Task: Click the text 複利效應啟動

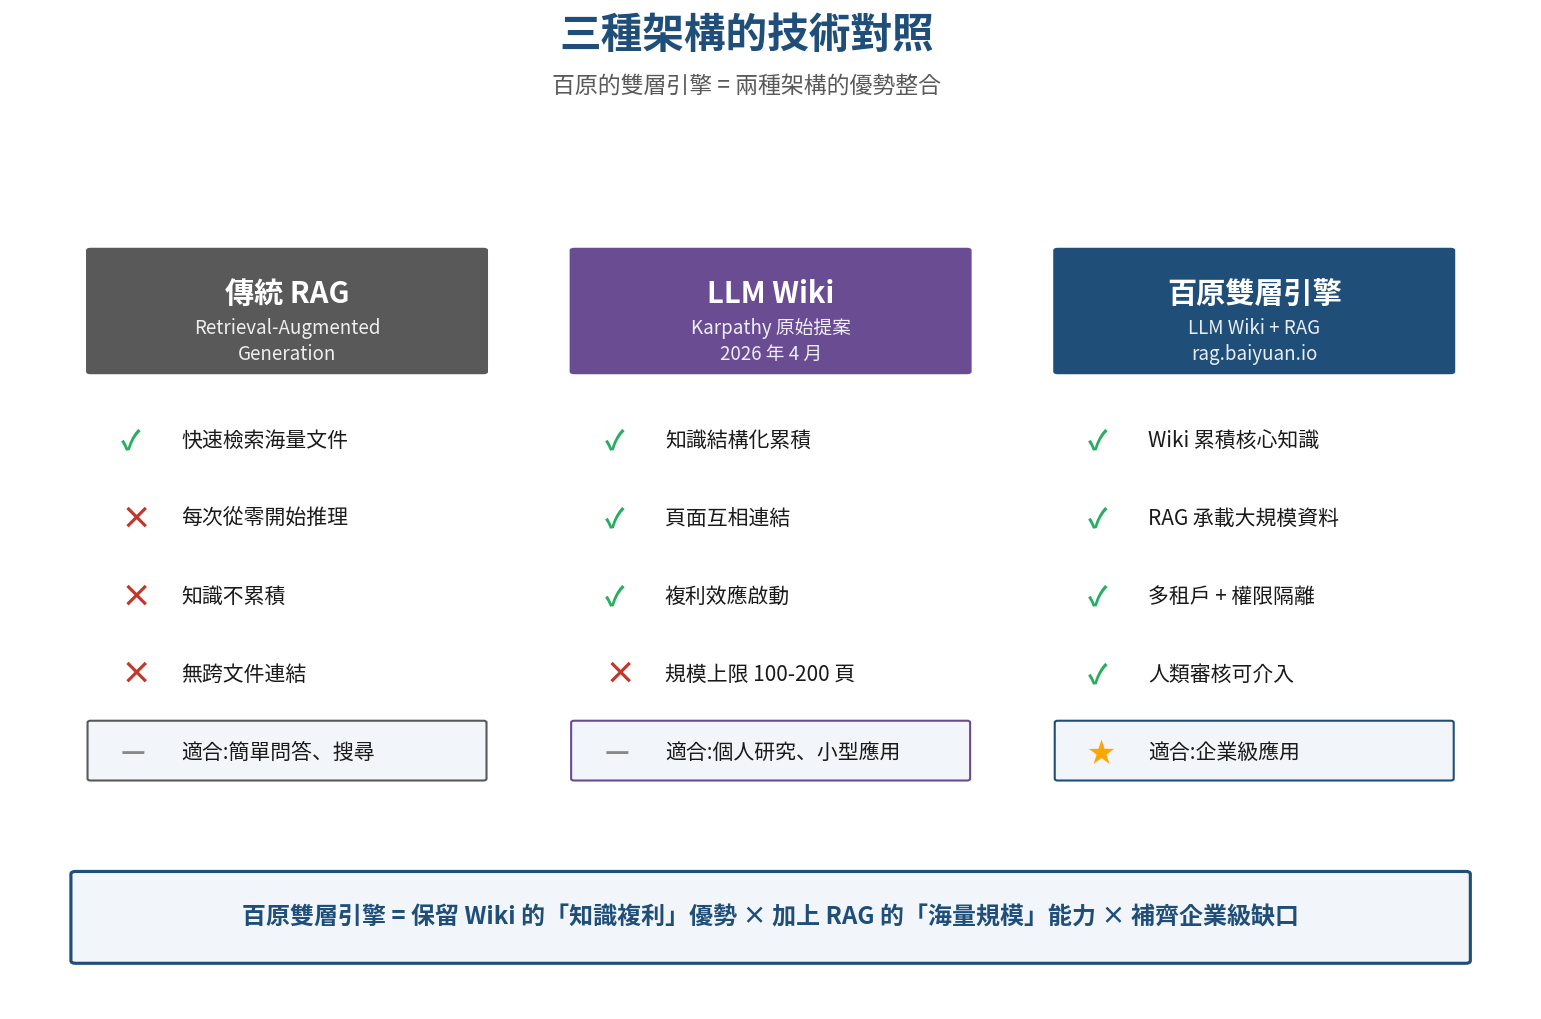Action: point(728,596)
